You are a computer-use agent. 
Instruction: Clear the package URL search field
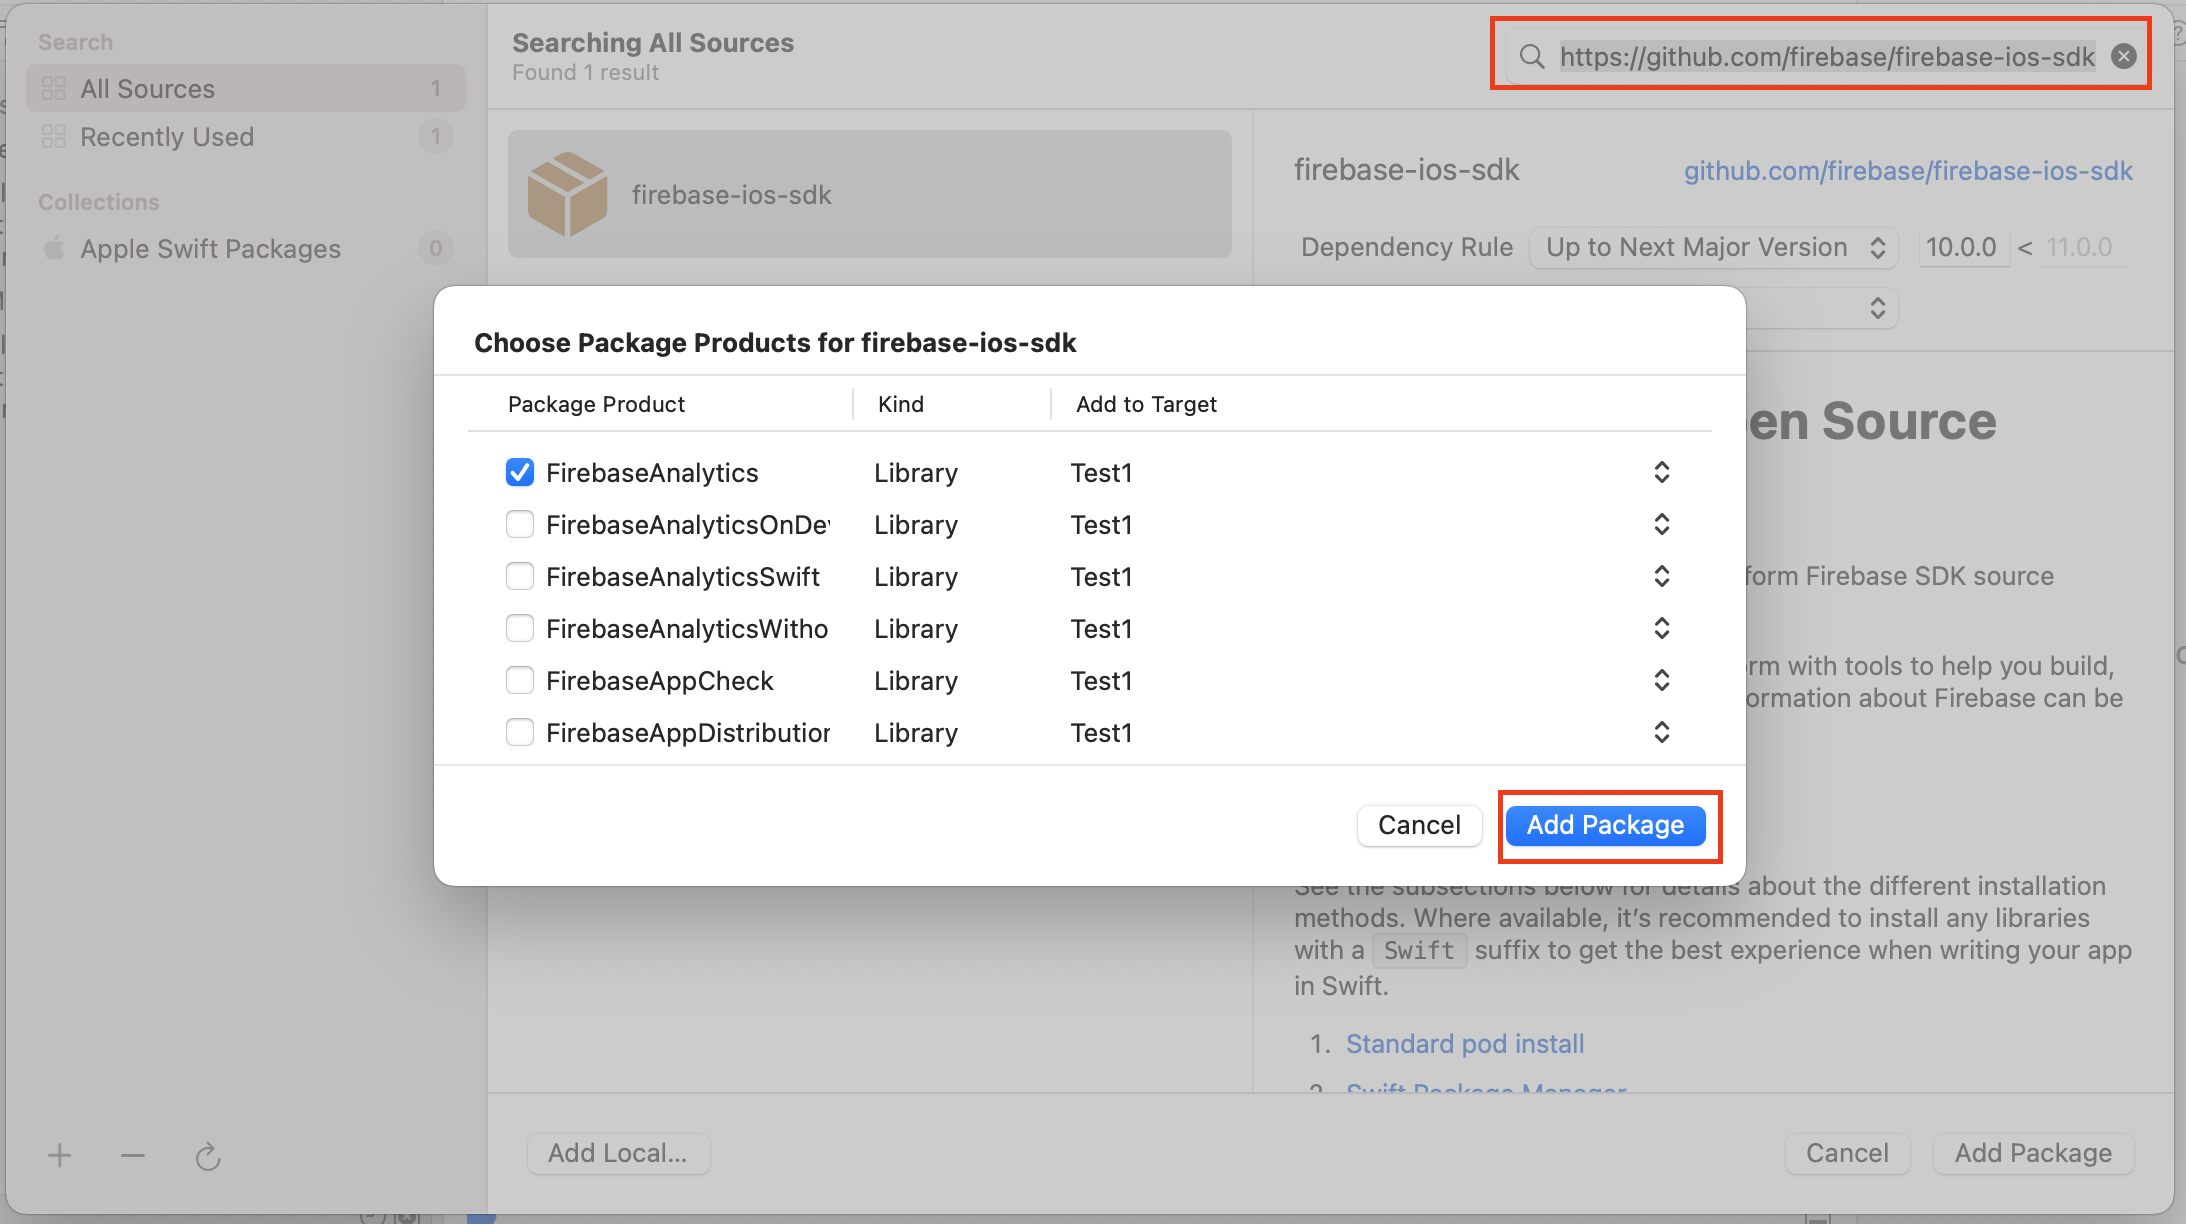click(2124, 56)
